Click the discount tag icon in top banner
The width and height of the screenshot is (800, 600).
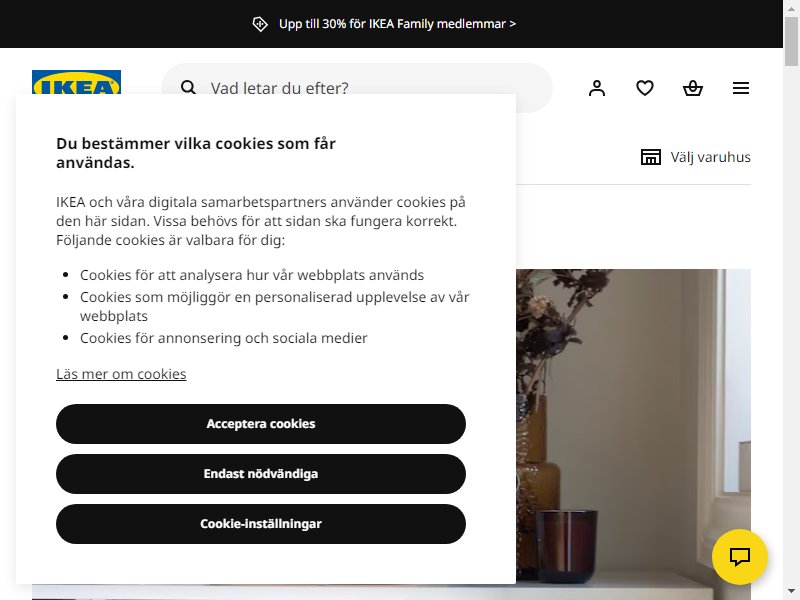tap(260, 24)
